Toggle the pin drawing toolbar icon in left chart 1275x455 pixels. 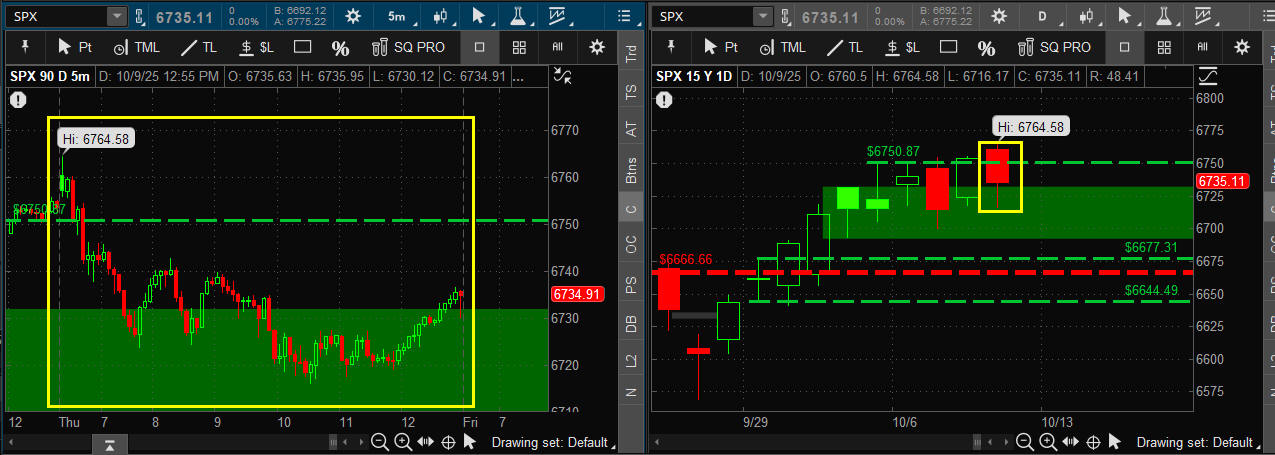click(x=23, y=47)
